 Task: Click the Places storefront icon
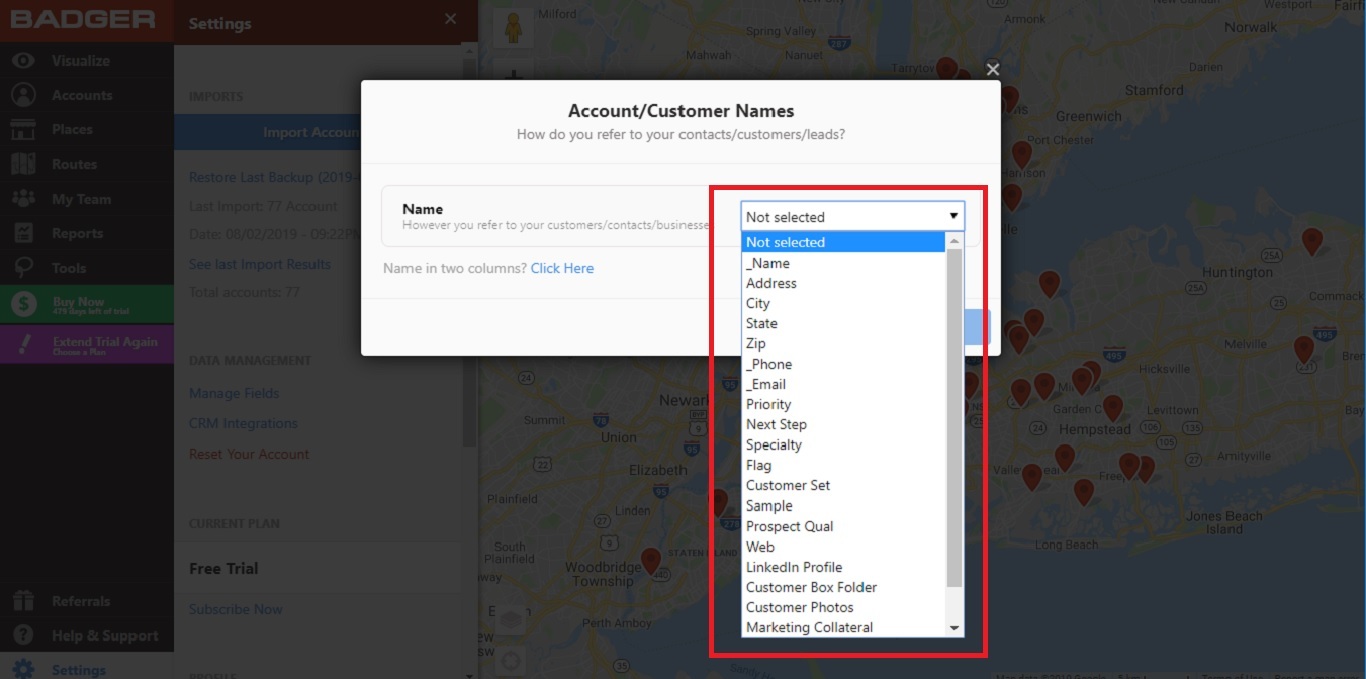tap(23, 130)
